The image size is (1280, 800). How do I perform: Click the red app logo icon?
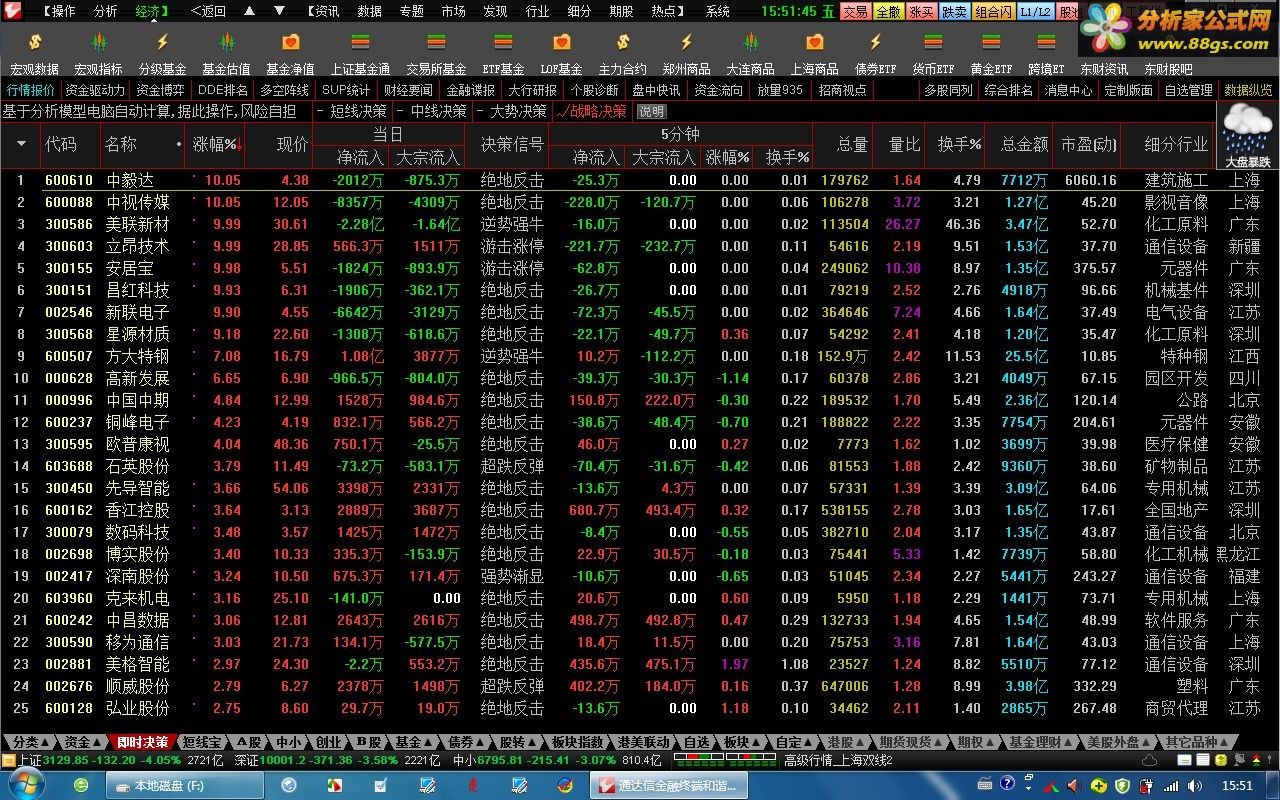[11, 11]
